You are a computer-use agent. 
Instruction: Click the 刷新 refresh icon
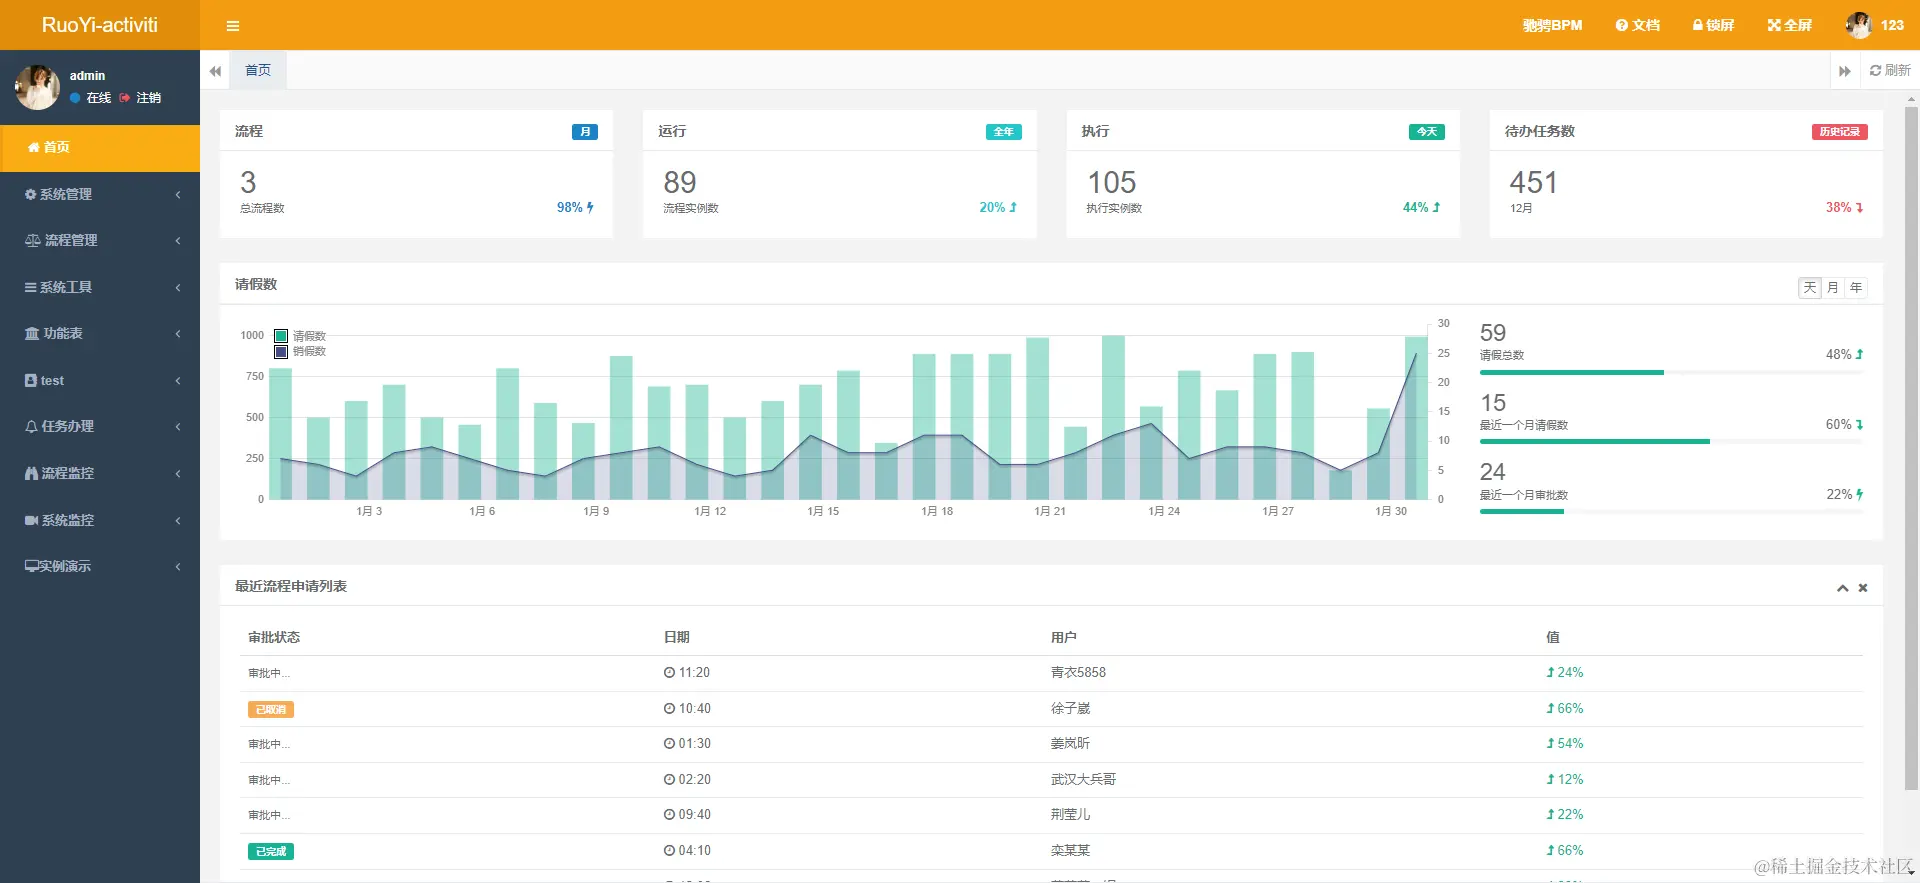(x=1875, y=70)
